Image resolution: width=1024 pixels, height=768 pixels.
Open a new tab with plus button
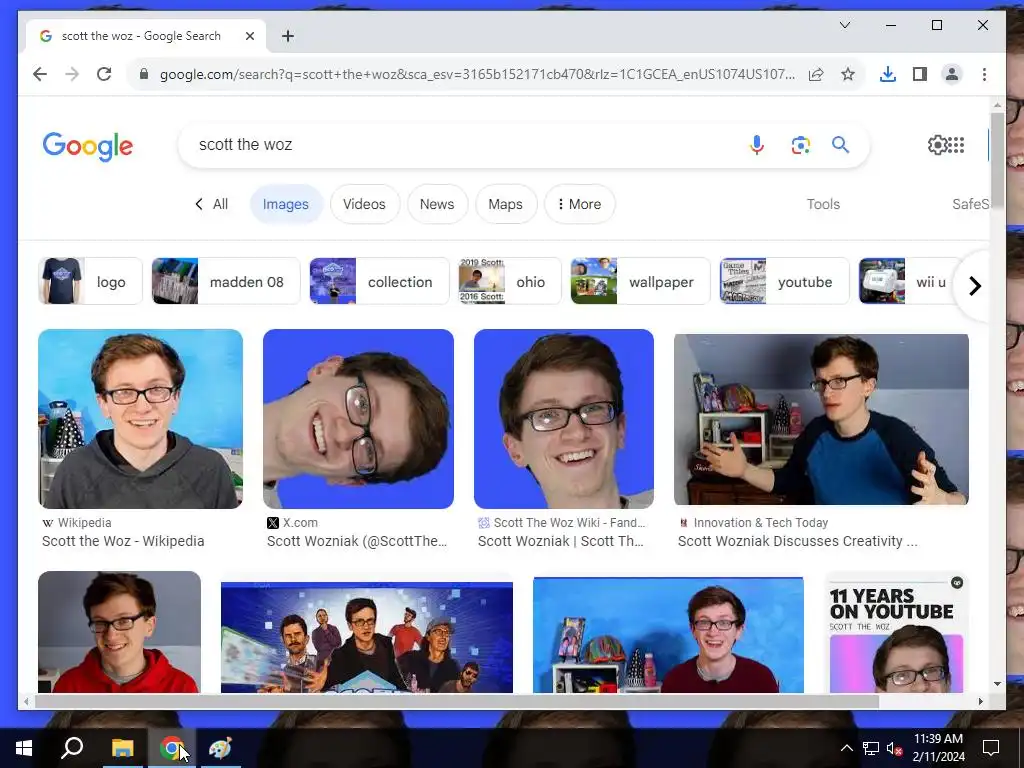(288, 37)
